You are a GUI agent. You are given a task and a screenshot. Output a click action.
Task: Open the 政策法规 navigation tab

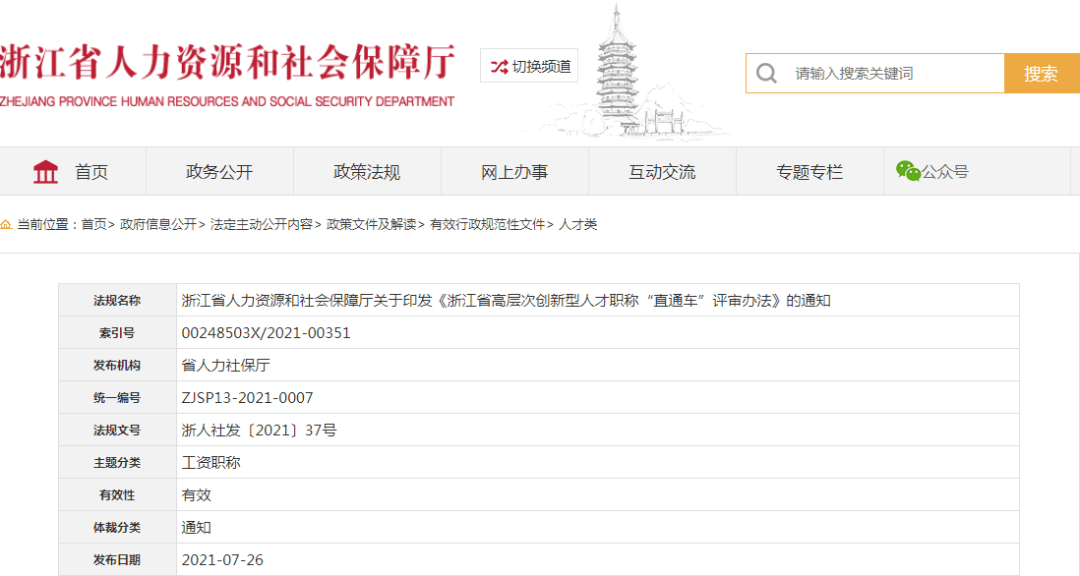coord(367,172)
